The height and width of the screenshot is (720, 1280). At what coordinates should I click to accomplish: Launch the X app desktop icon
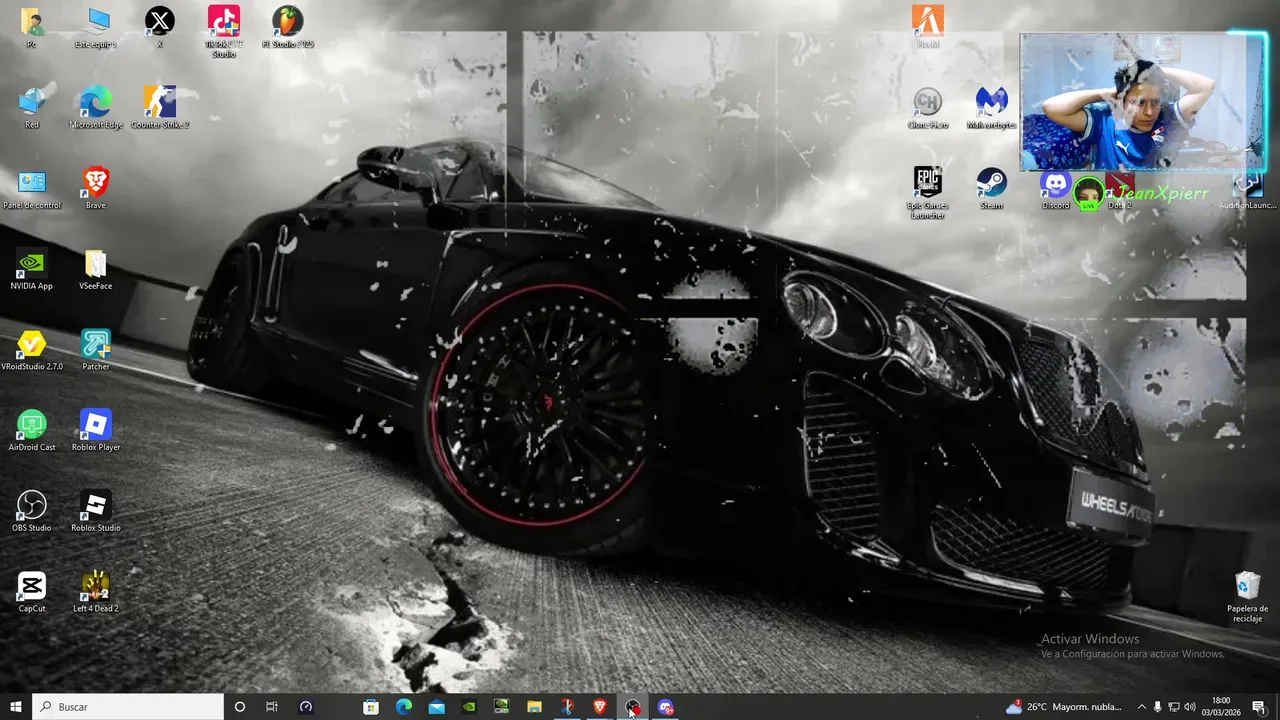pos(160,27)
